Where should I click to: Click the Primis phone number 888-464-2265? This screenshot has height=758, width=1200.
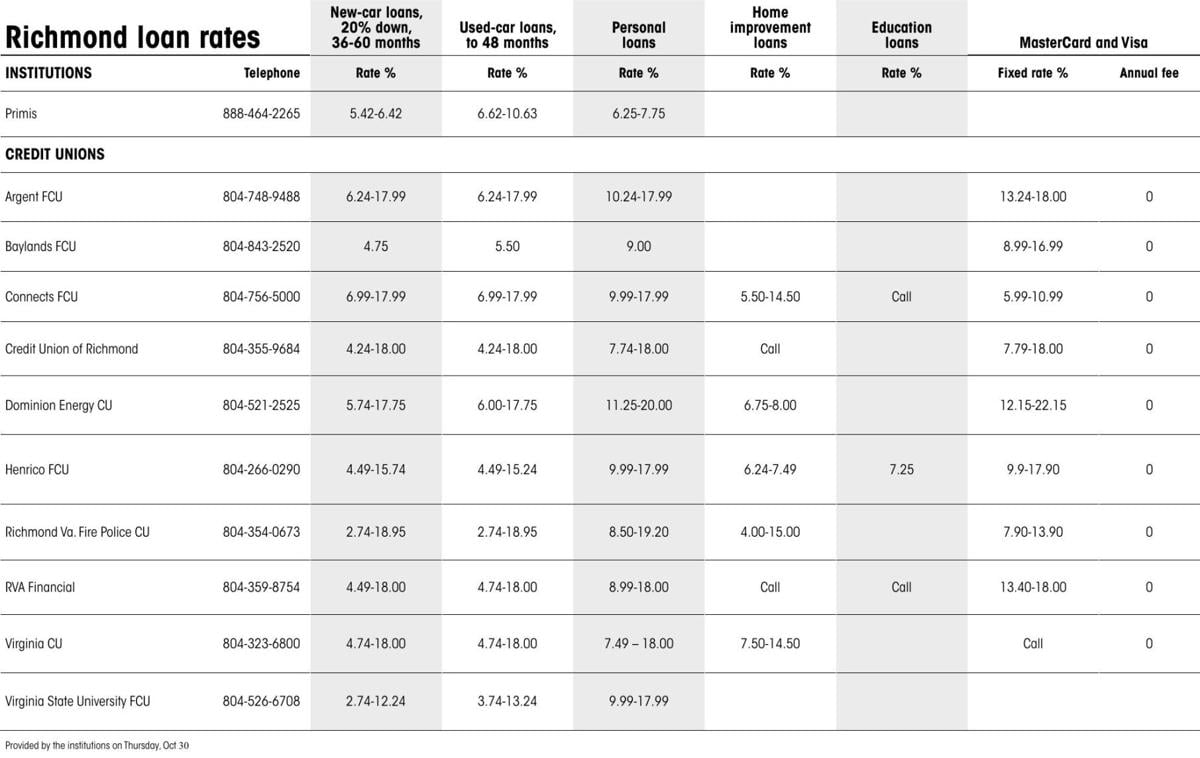261,114
